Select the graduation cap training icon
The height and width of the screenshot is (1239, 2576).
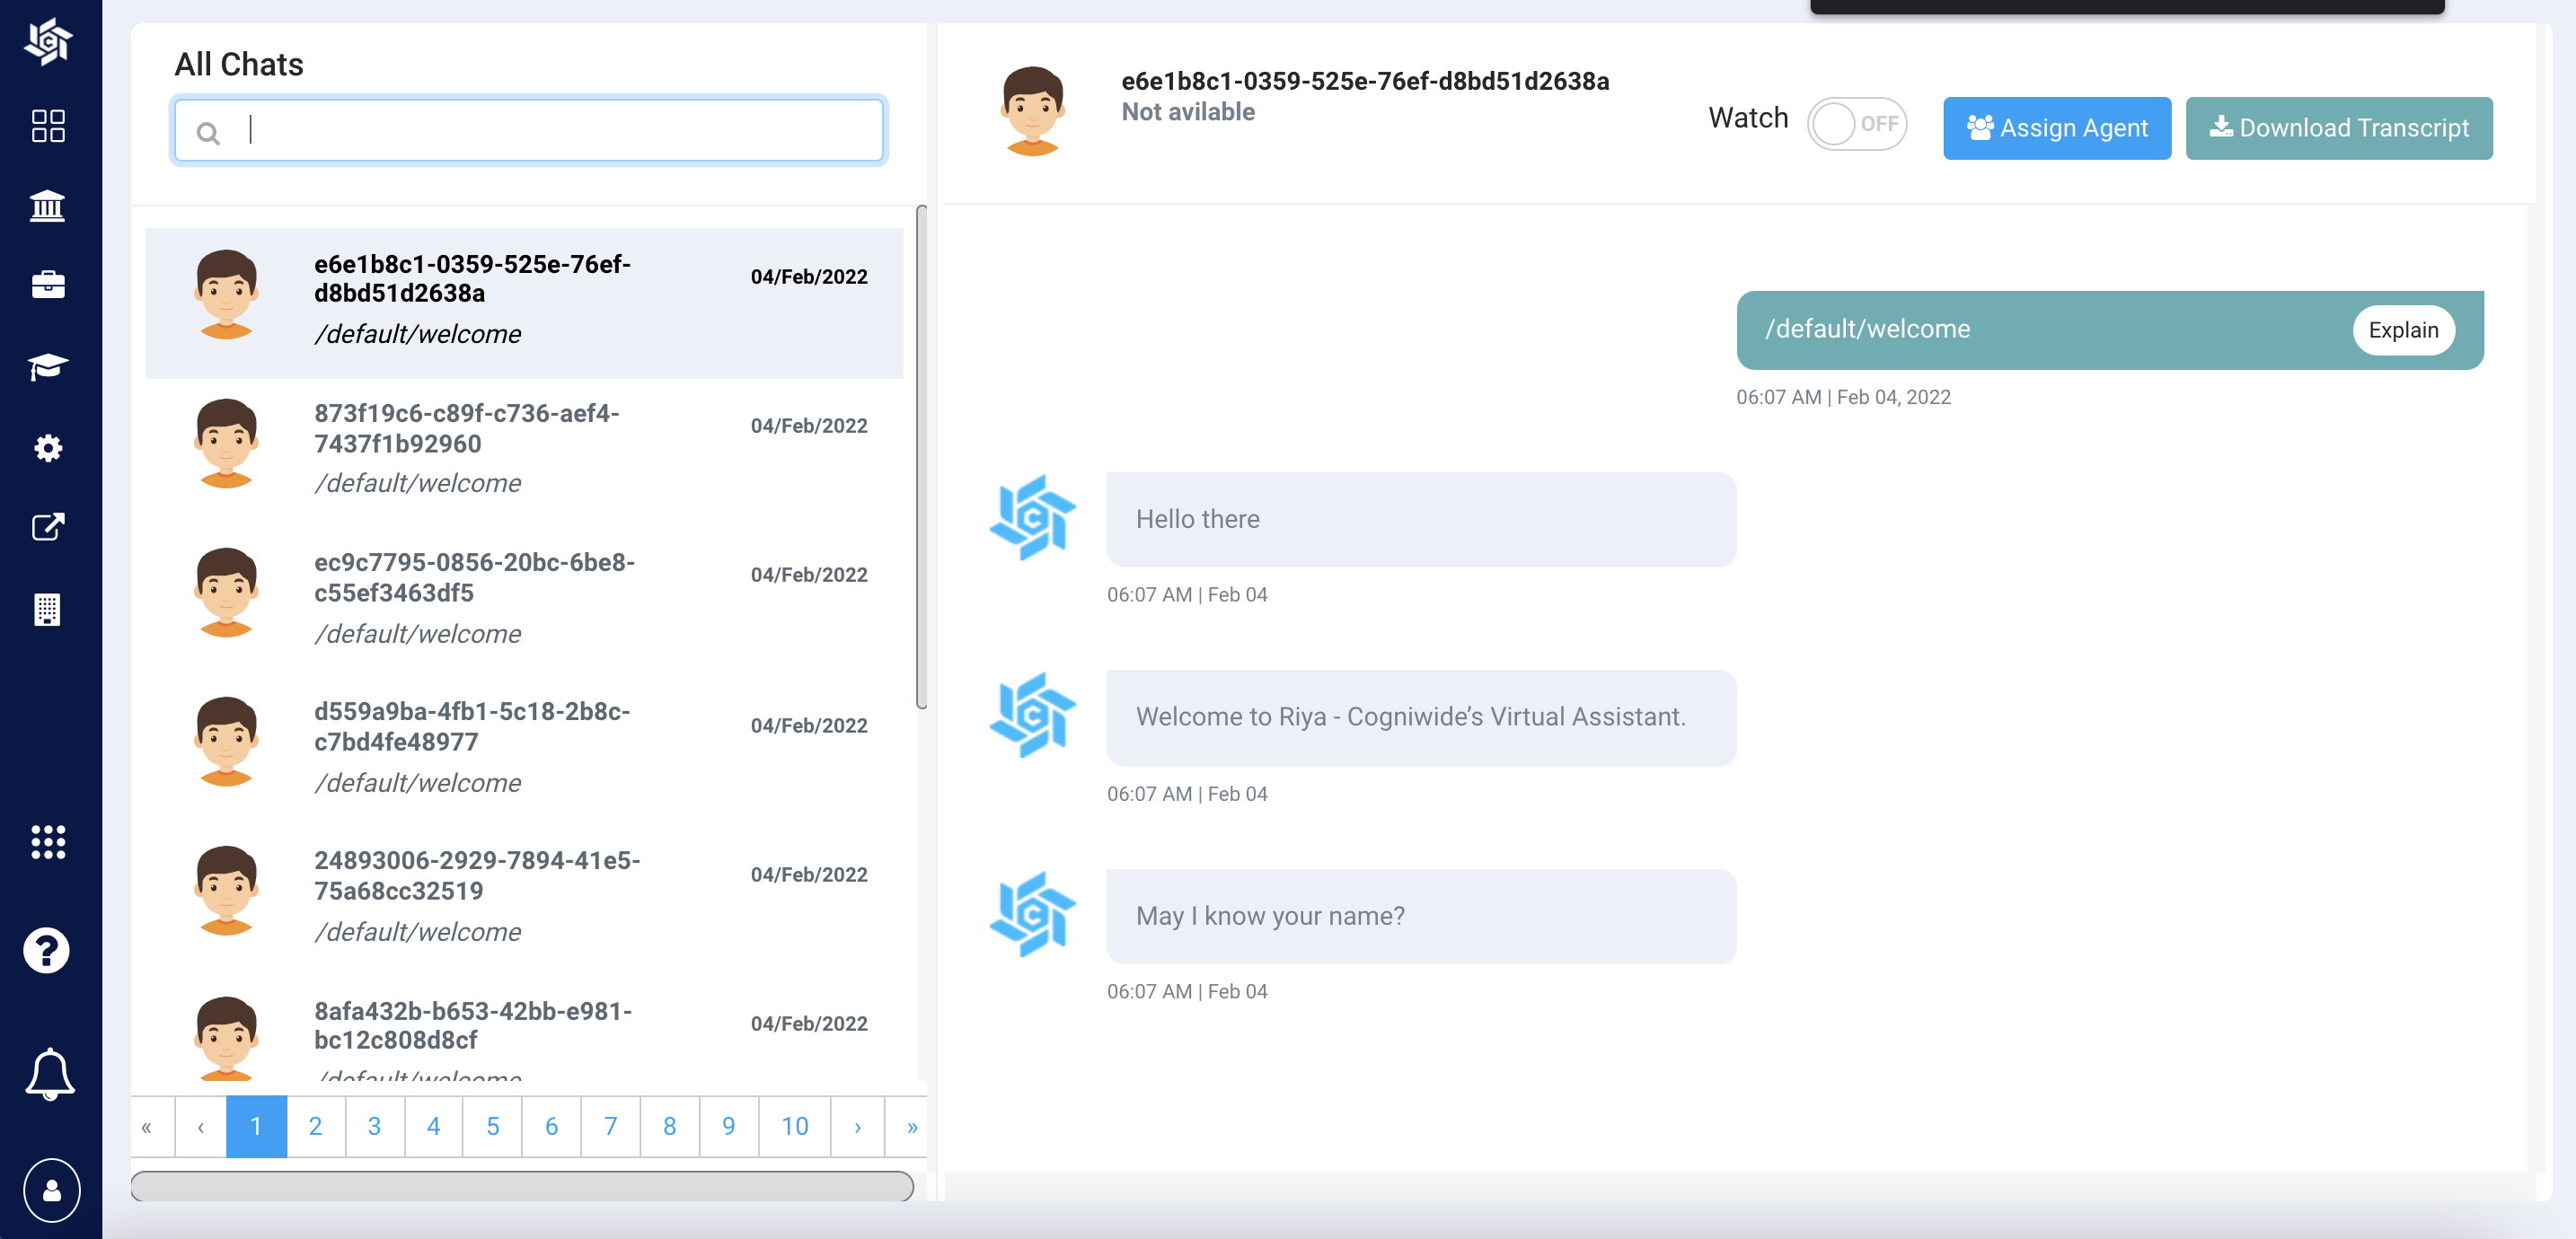tap(48, 366)
